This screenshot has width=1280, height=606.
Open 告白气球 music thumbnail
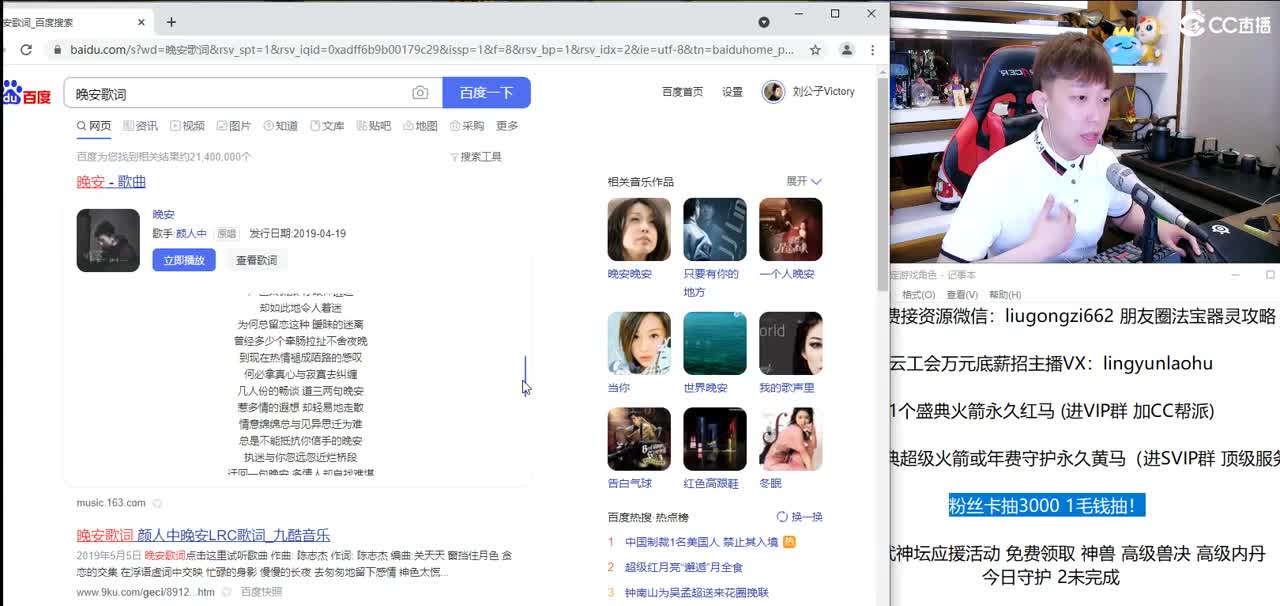click(639, 439)
